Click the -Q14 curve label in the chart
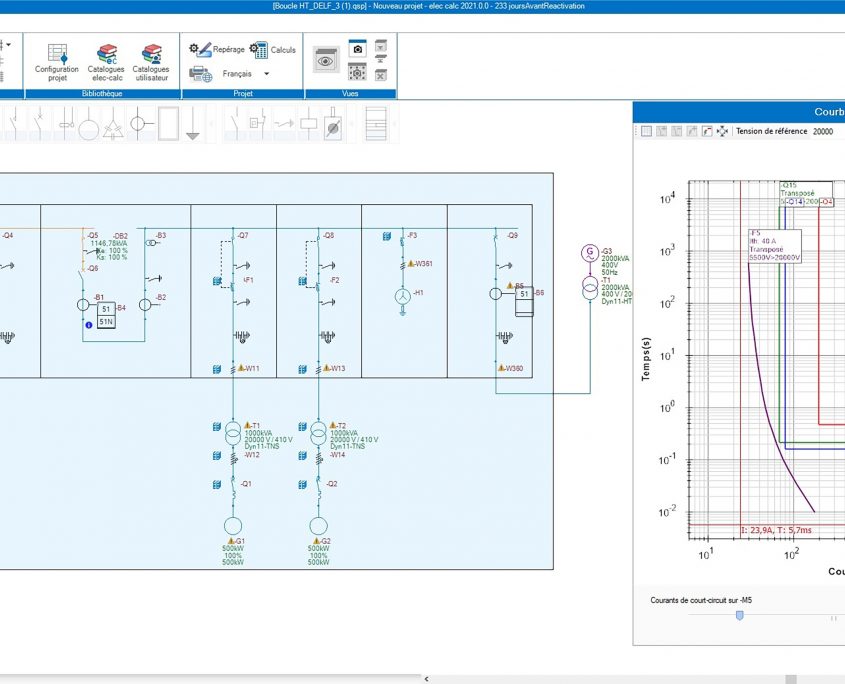Screen dimensions: 845x684 tap(794, 202)
